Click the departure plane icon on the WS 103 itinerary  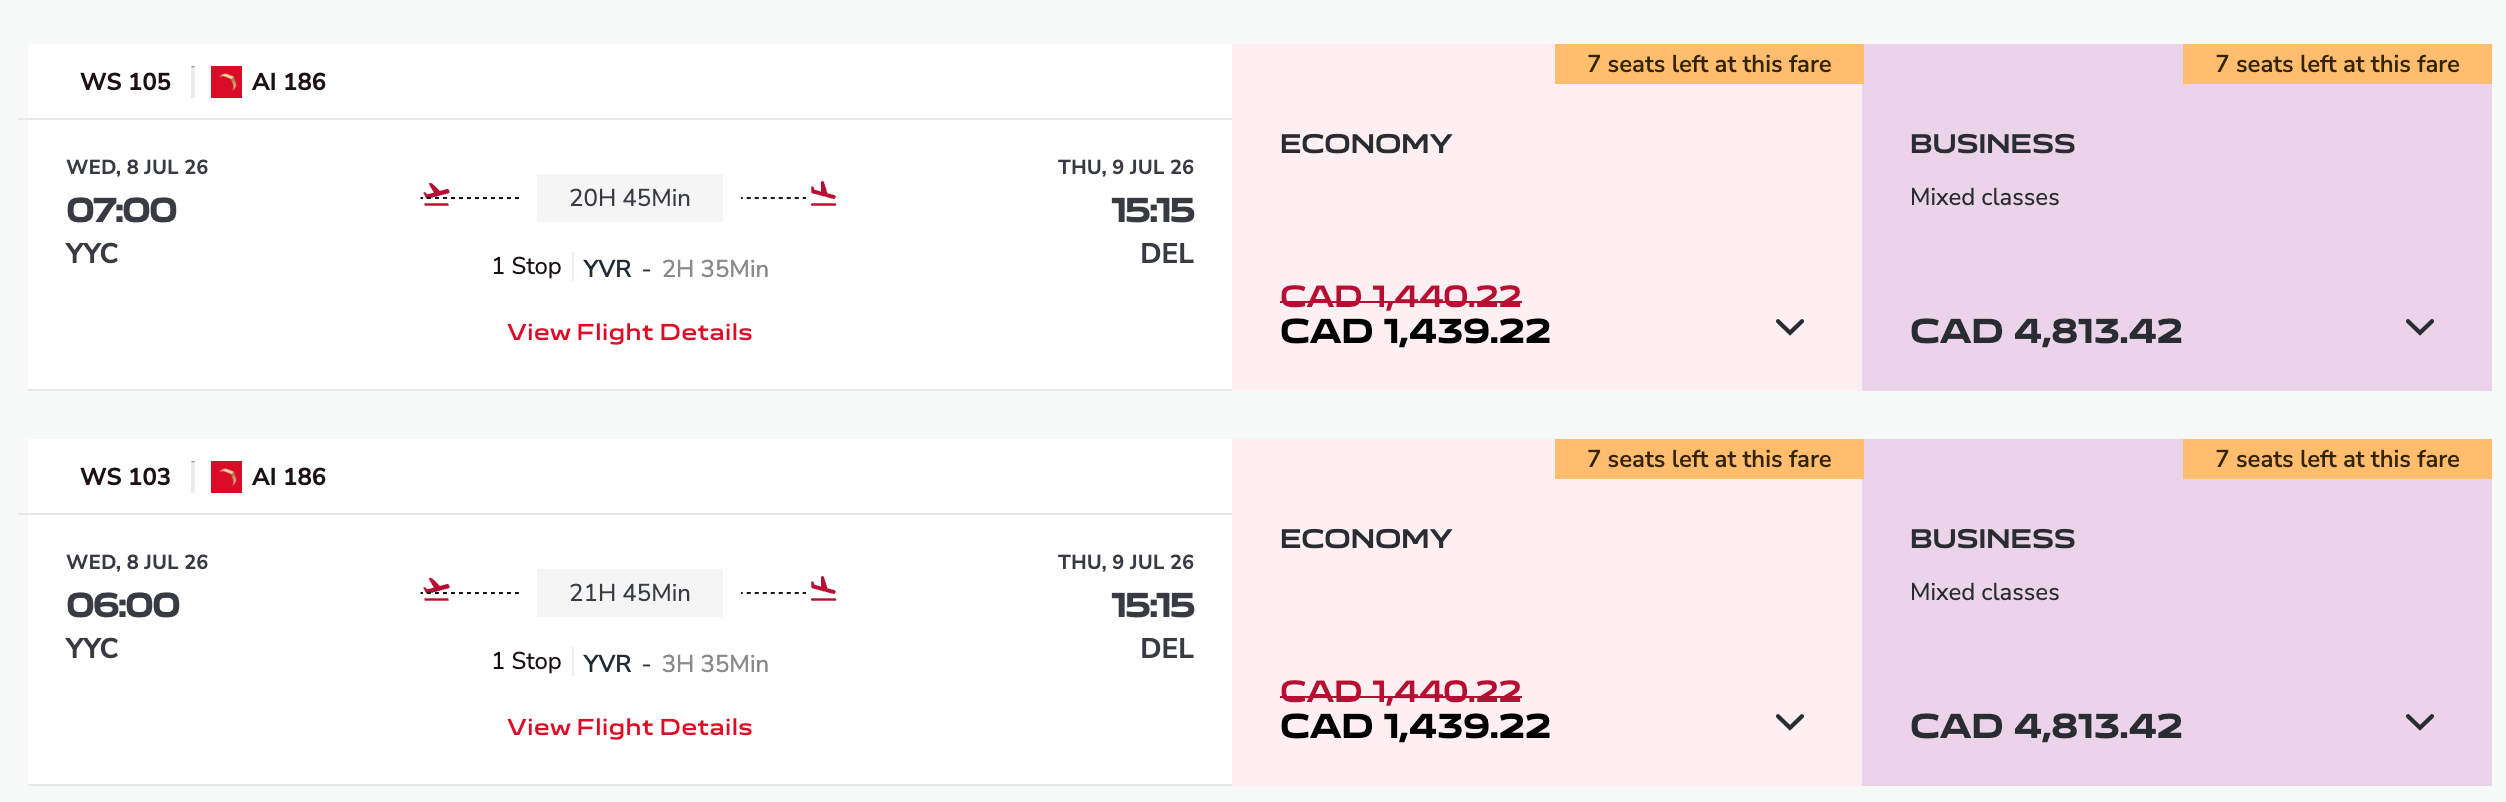coord(434,591)
